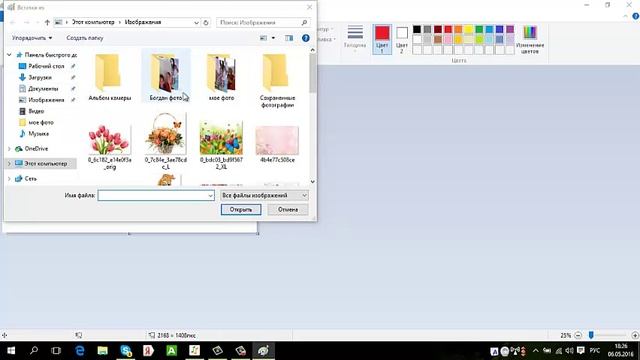Click the magnifier icon in the search box
This screenshot has width=640, height=360.
(304, 22)
